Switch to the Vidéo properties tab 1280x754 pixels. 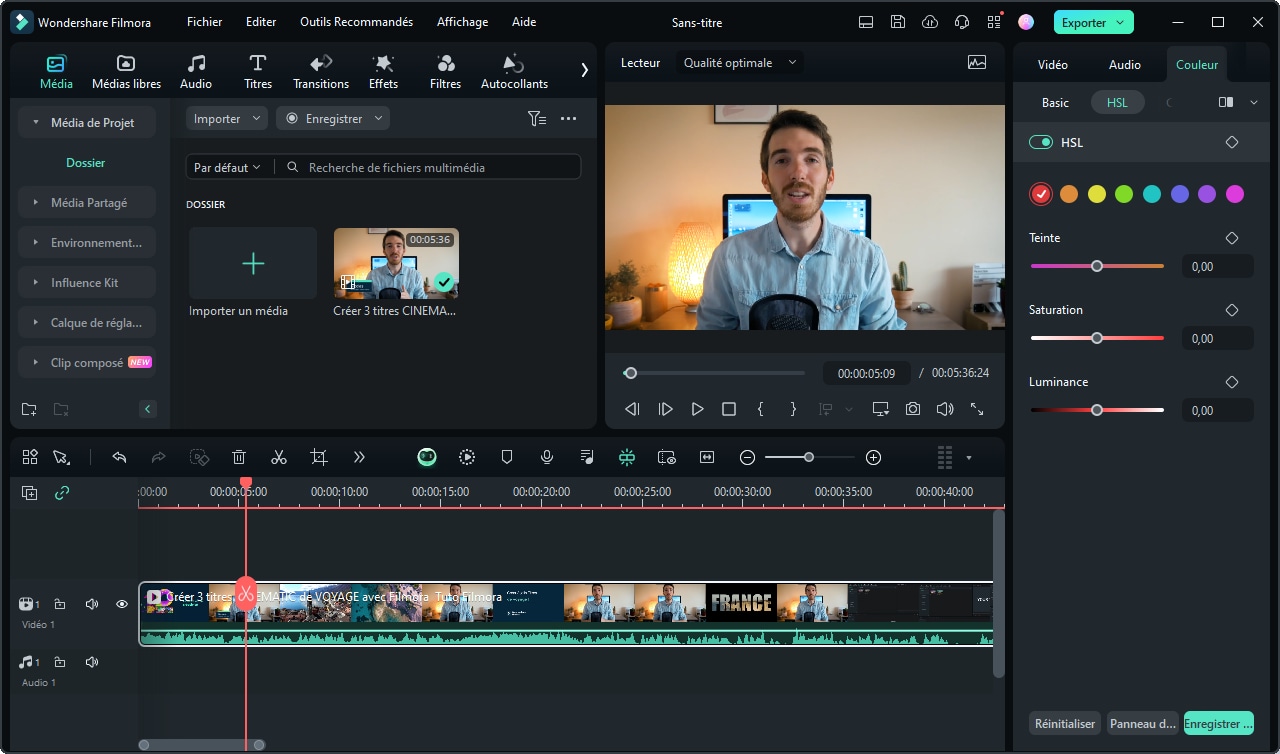[1053, 64]
